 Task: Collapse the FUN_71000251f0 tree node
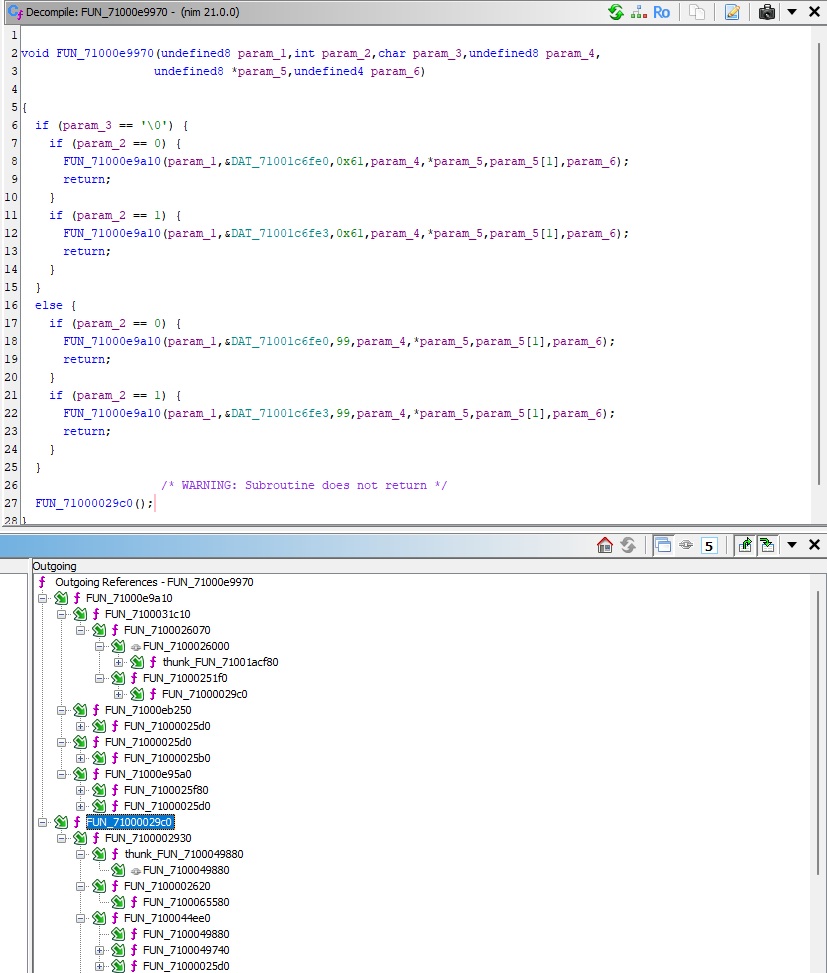click(100, 678)
